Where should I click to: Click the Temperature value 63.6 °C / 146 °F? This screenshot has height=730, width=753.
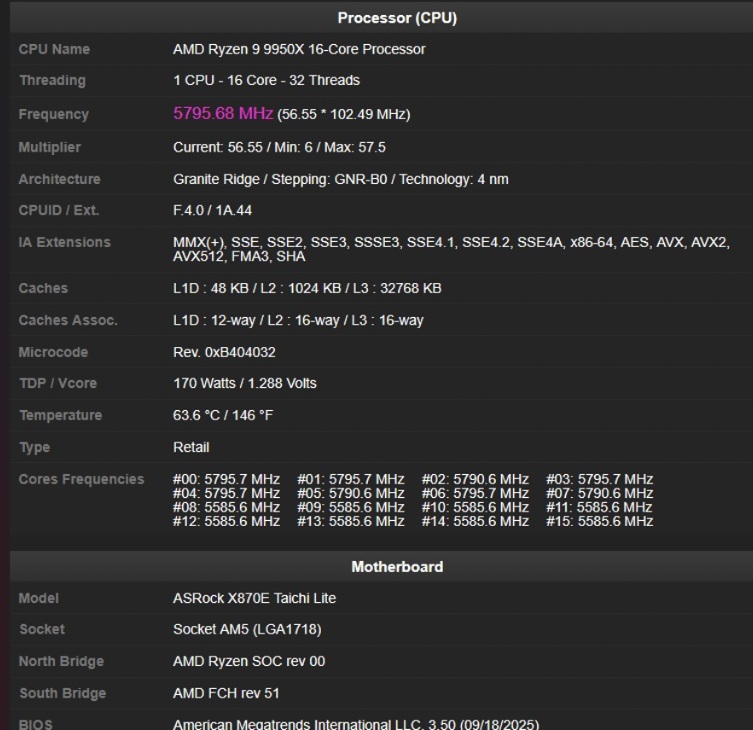pos(223,415)
